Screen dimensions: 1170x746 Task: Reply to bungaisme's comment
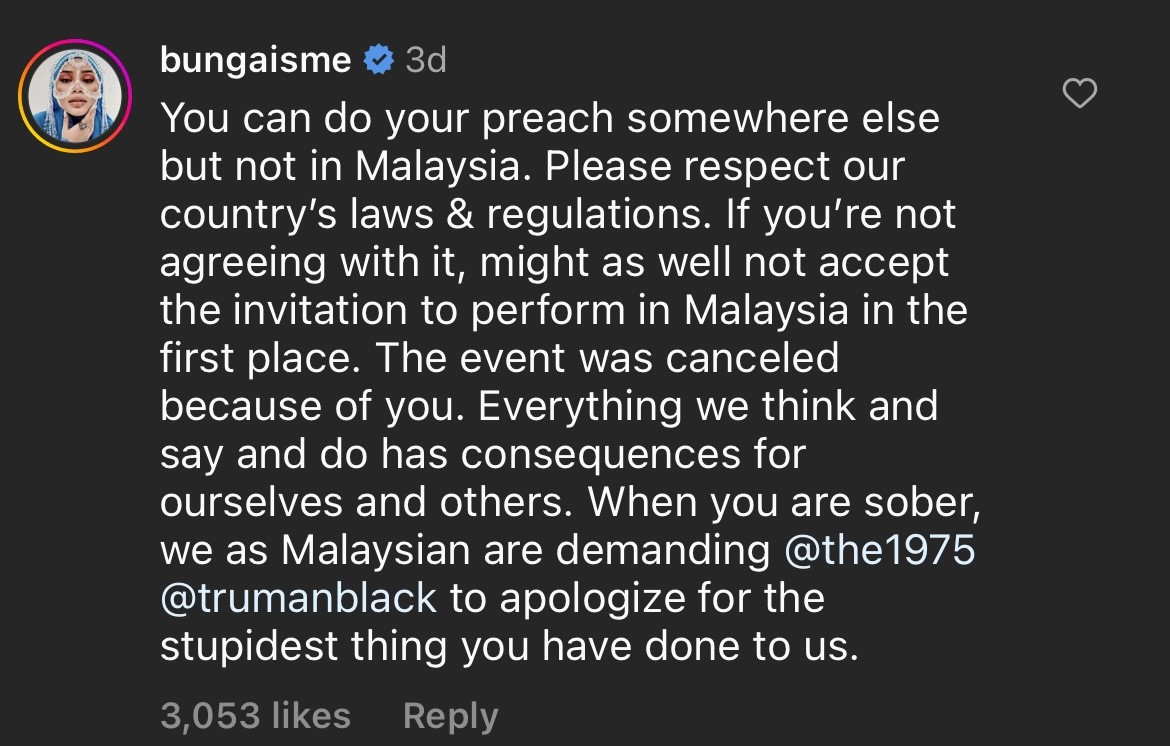click(450, 716)
